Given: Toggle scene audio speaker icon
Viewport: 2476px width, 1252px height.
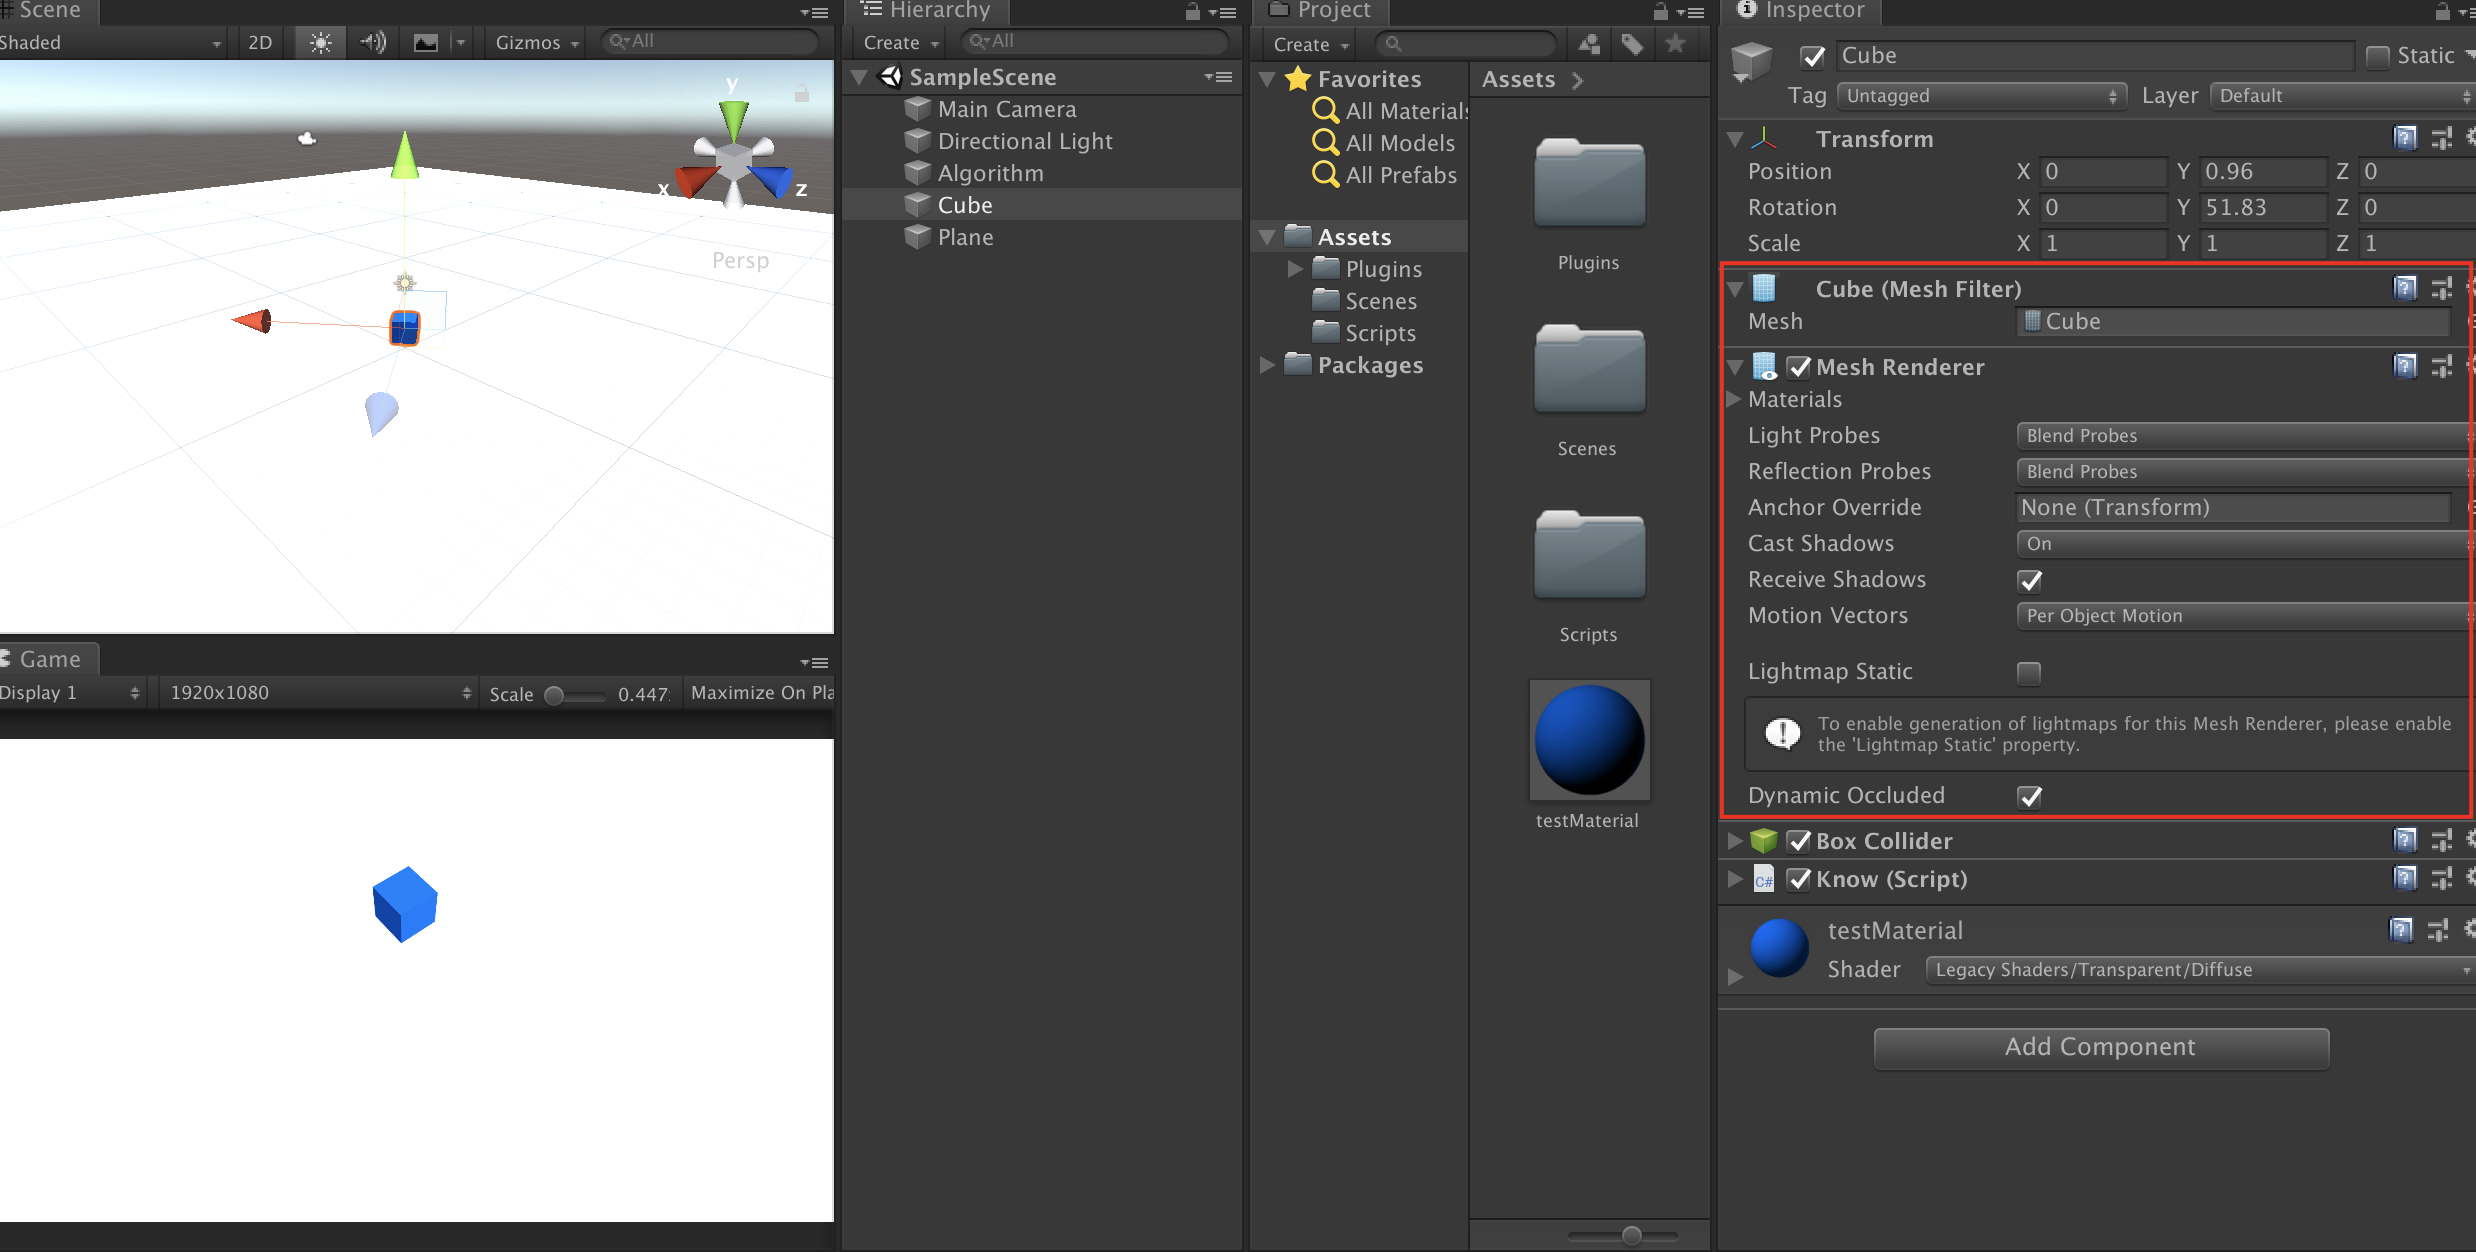Looking at the screenshot, I should [373, 43].
